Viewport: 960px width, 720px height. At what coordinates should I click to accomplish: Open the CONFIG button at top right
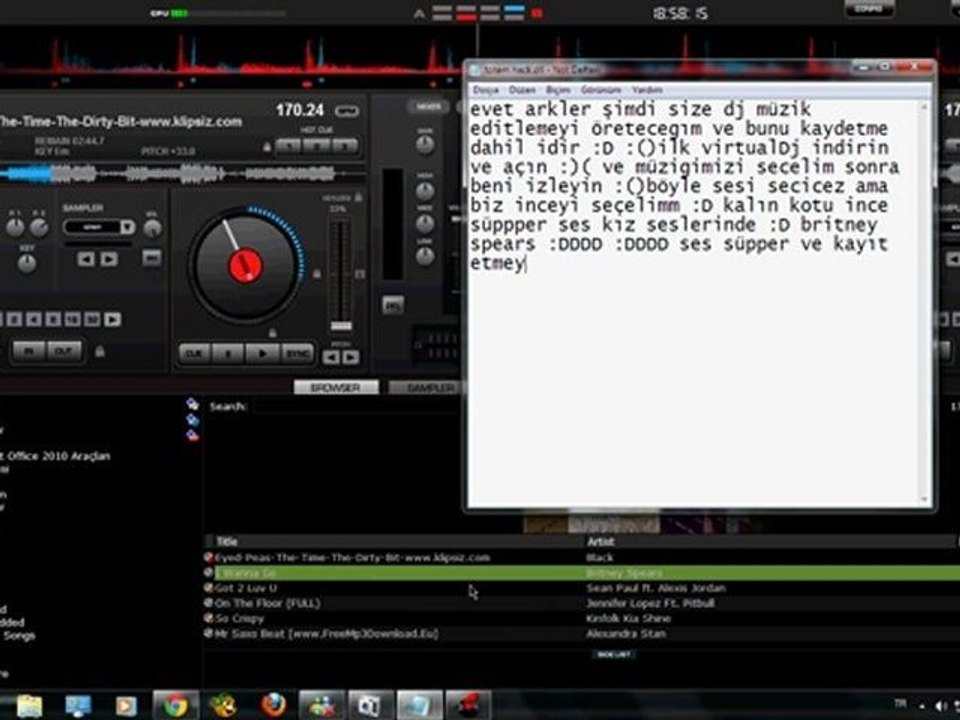[x=869, y=9]
